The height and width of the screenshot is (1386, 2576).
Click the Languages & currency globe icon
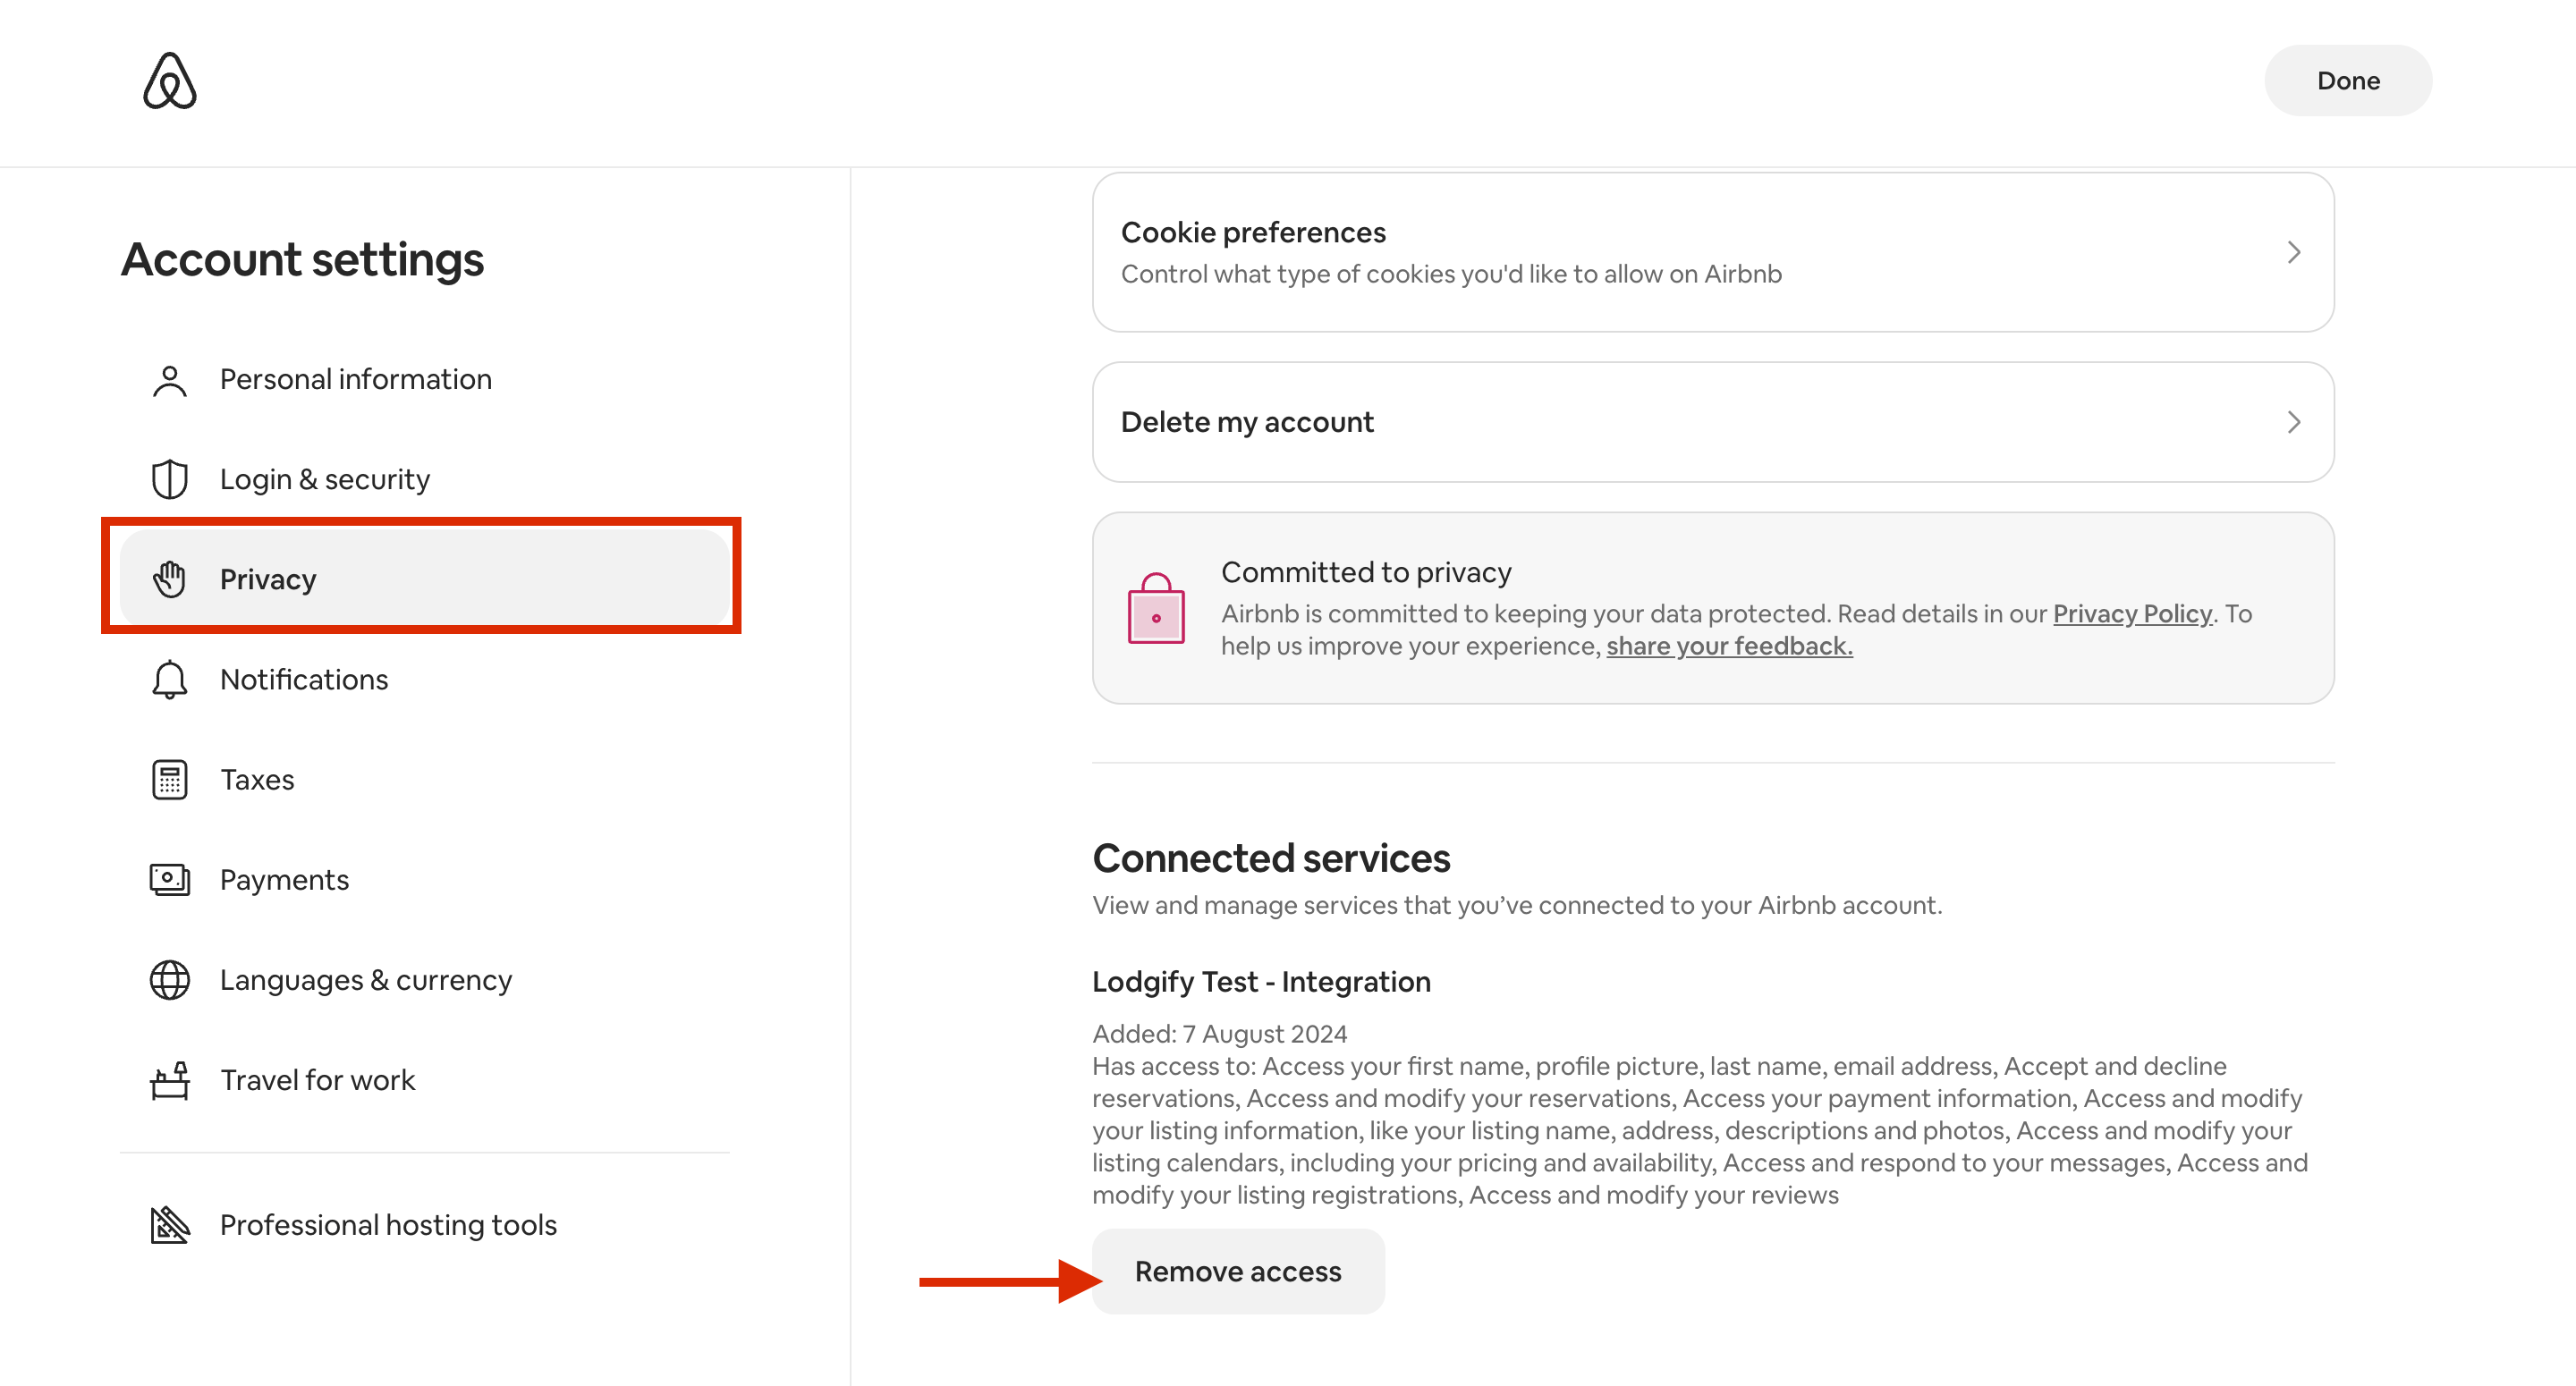170,980
